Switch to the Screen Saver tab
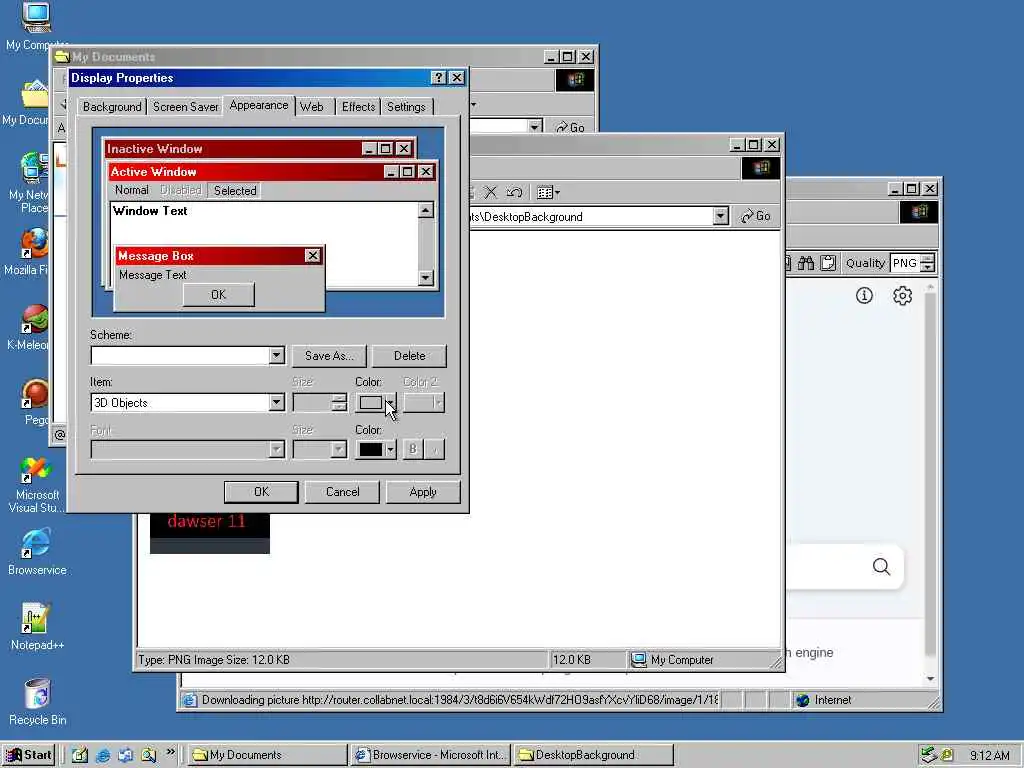 tap(185, 106)
